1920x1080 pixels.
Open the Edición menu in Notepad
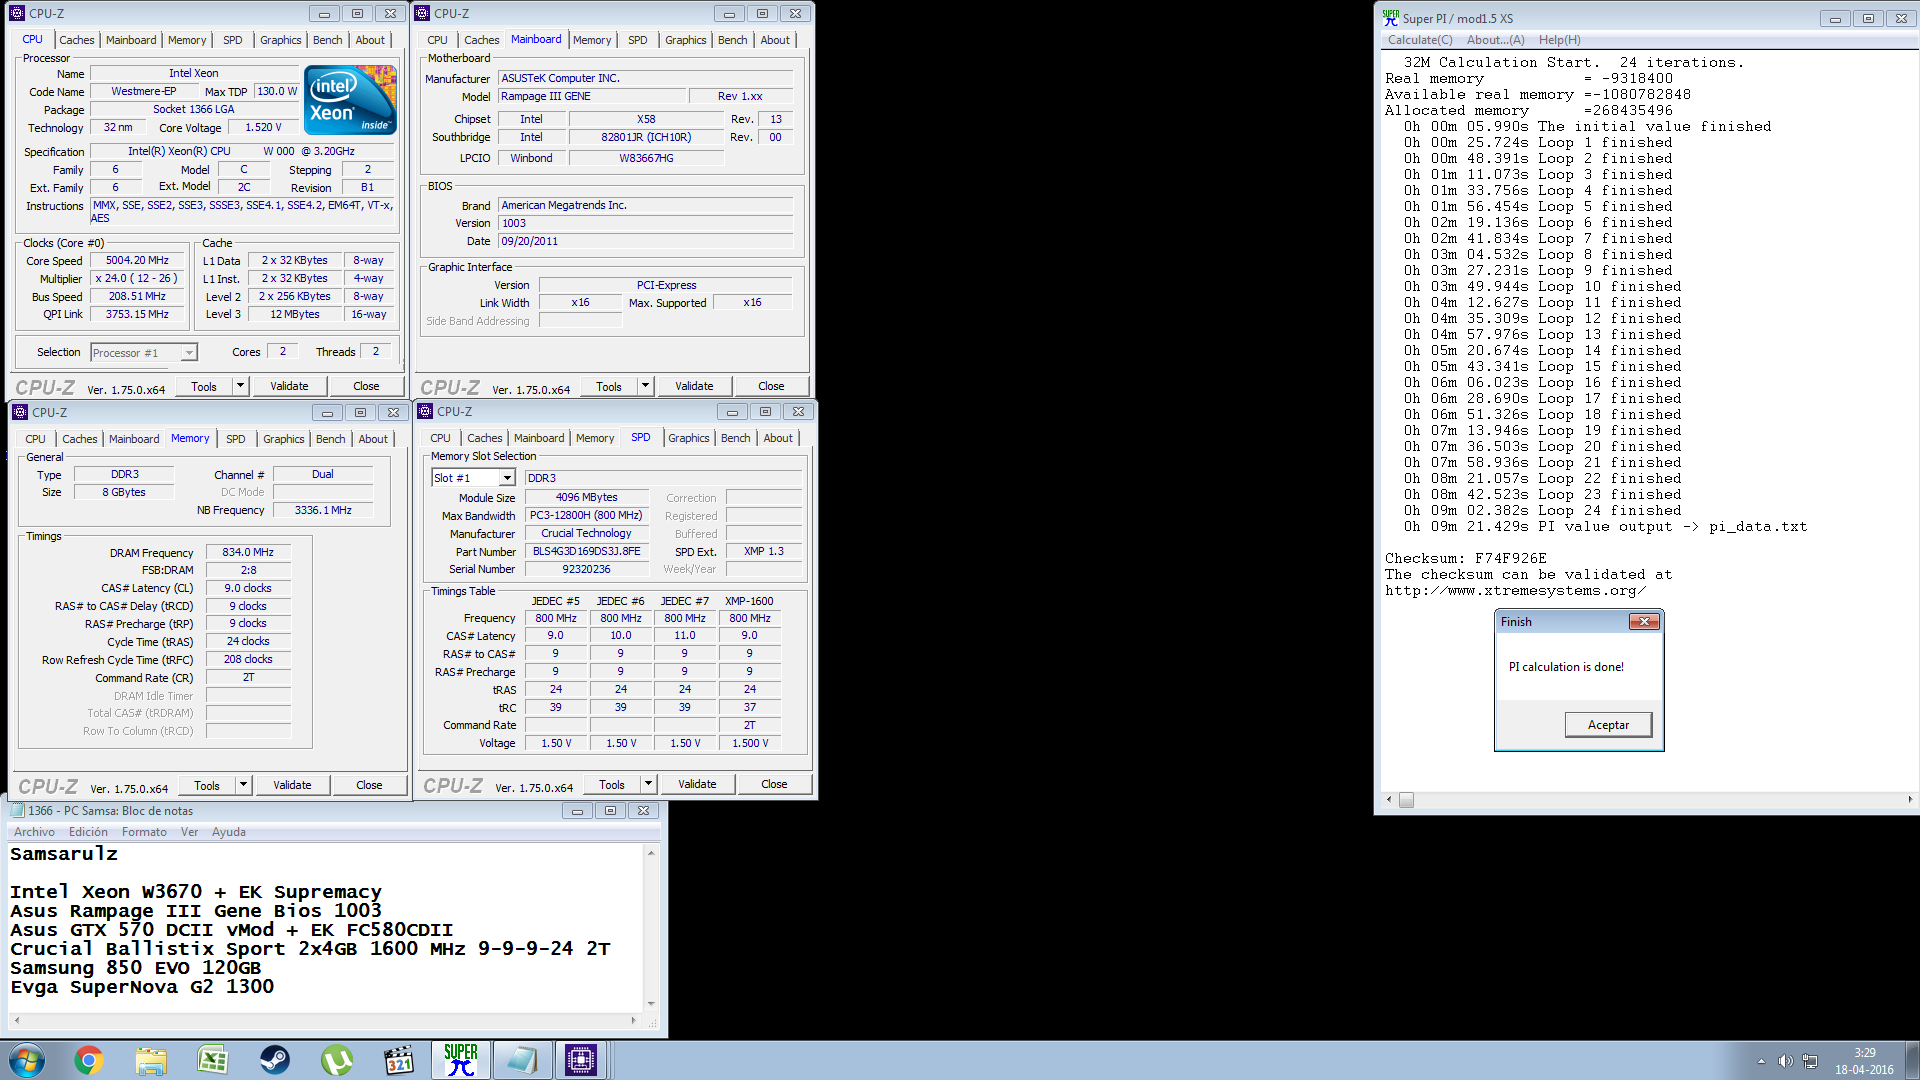coord(88,832)
